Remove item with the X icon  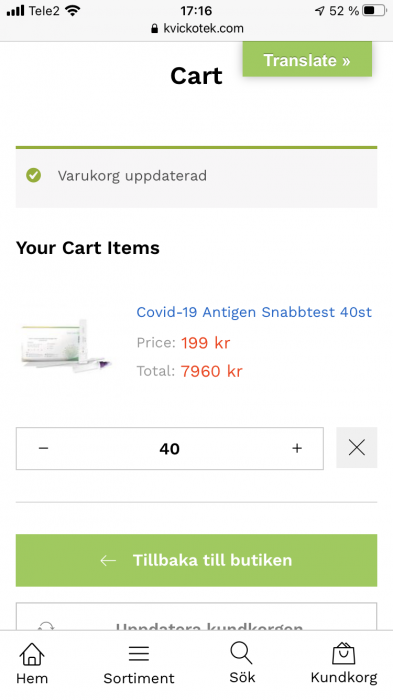(356, 448)
